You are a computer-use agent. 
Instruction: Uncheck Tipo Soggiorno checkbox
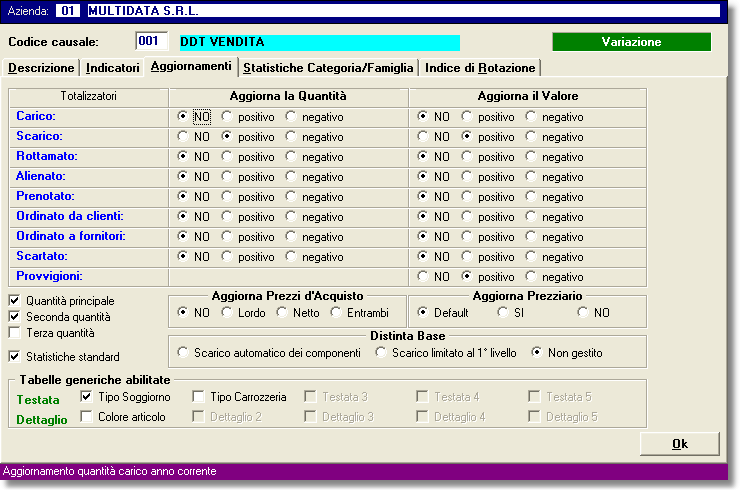click(x=86, y=396)
